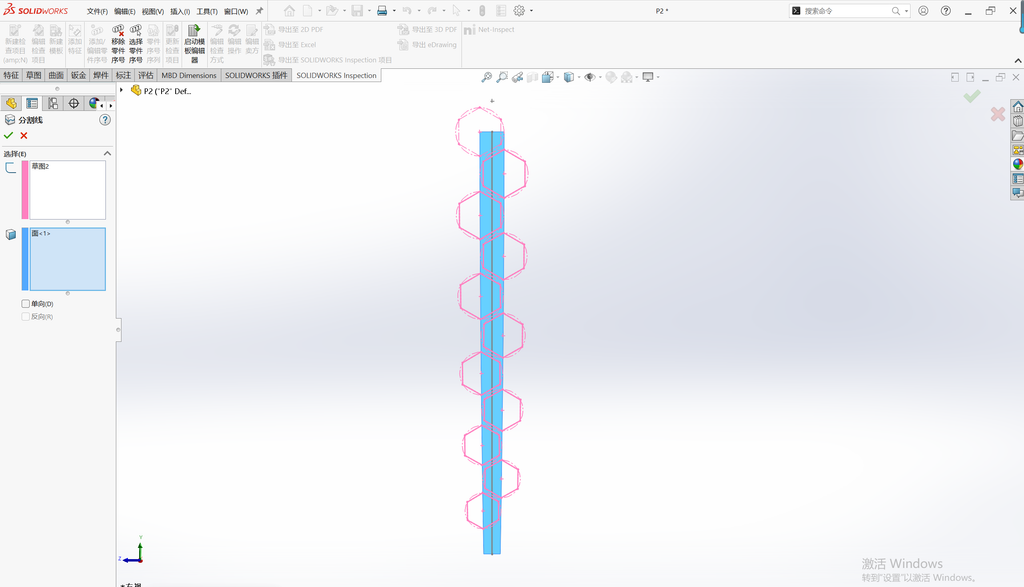This screenshot has height=587, width=1024.
Task: Click the green checkmark to accept split line
Action: pos(8,136)
